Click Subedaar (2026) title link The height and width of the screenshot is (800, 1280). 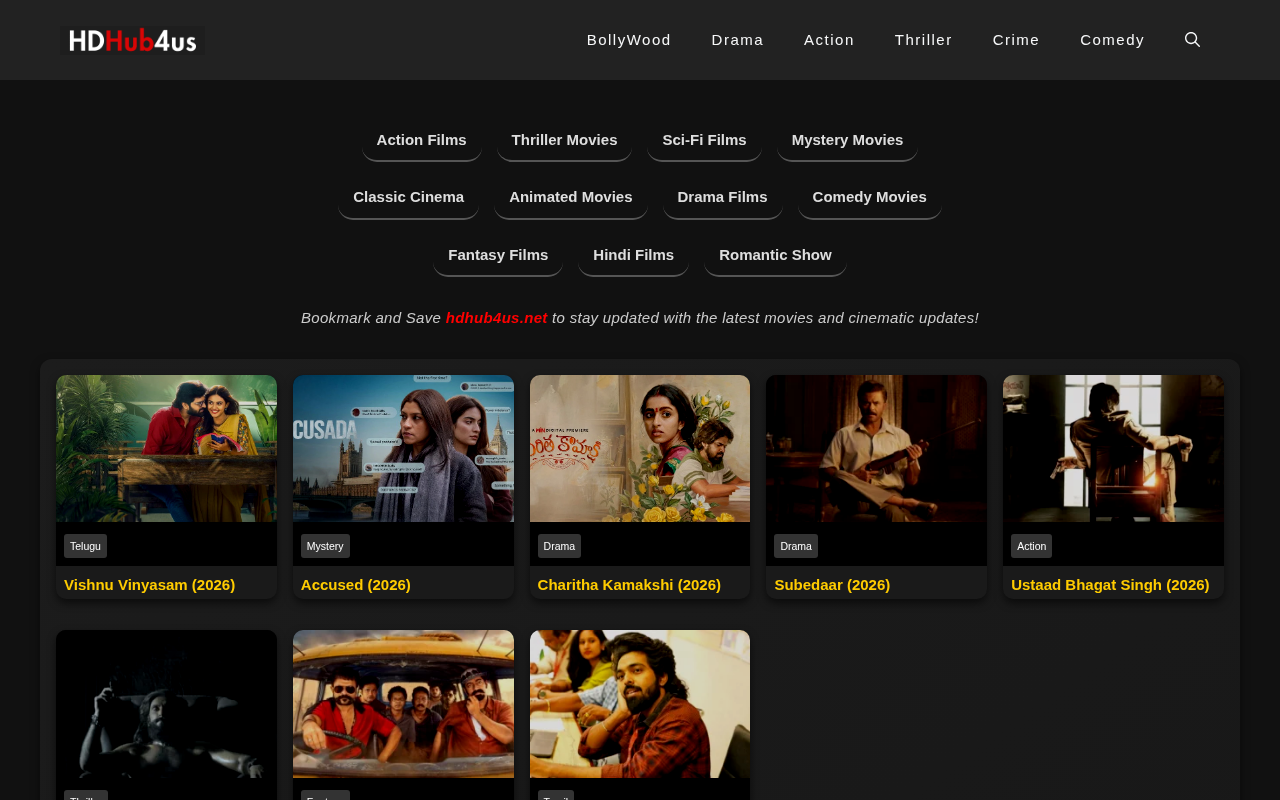click(x=832, y=585)
